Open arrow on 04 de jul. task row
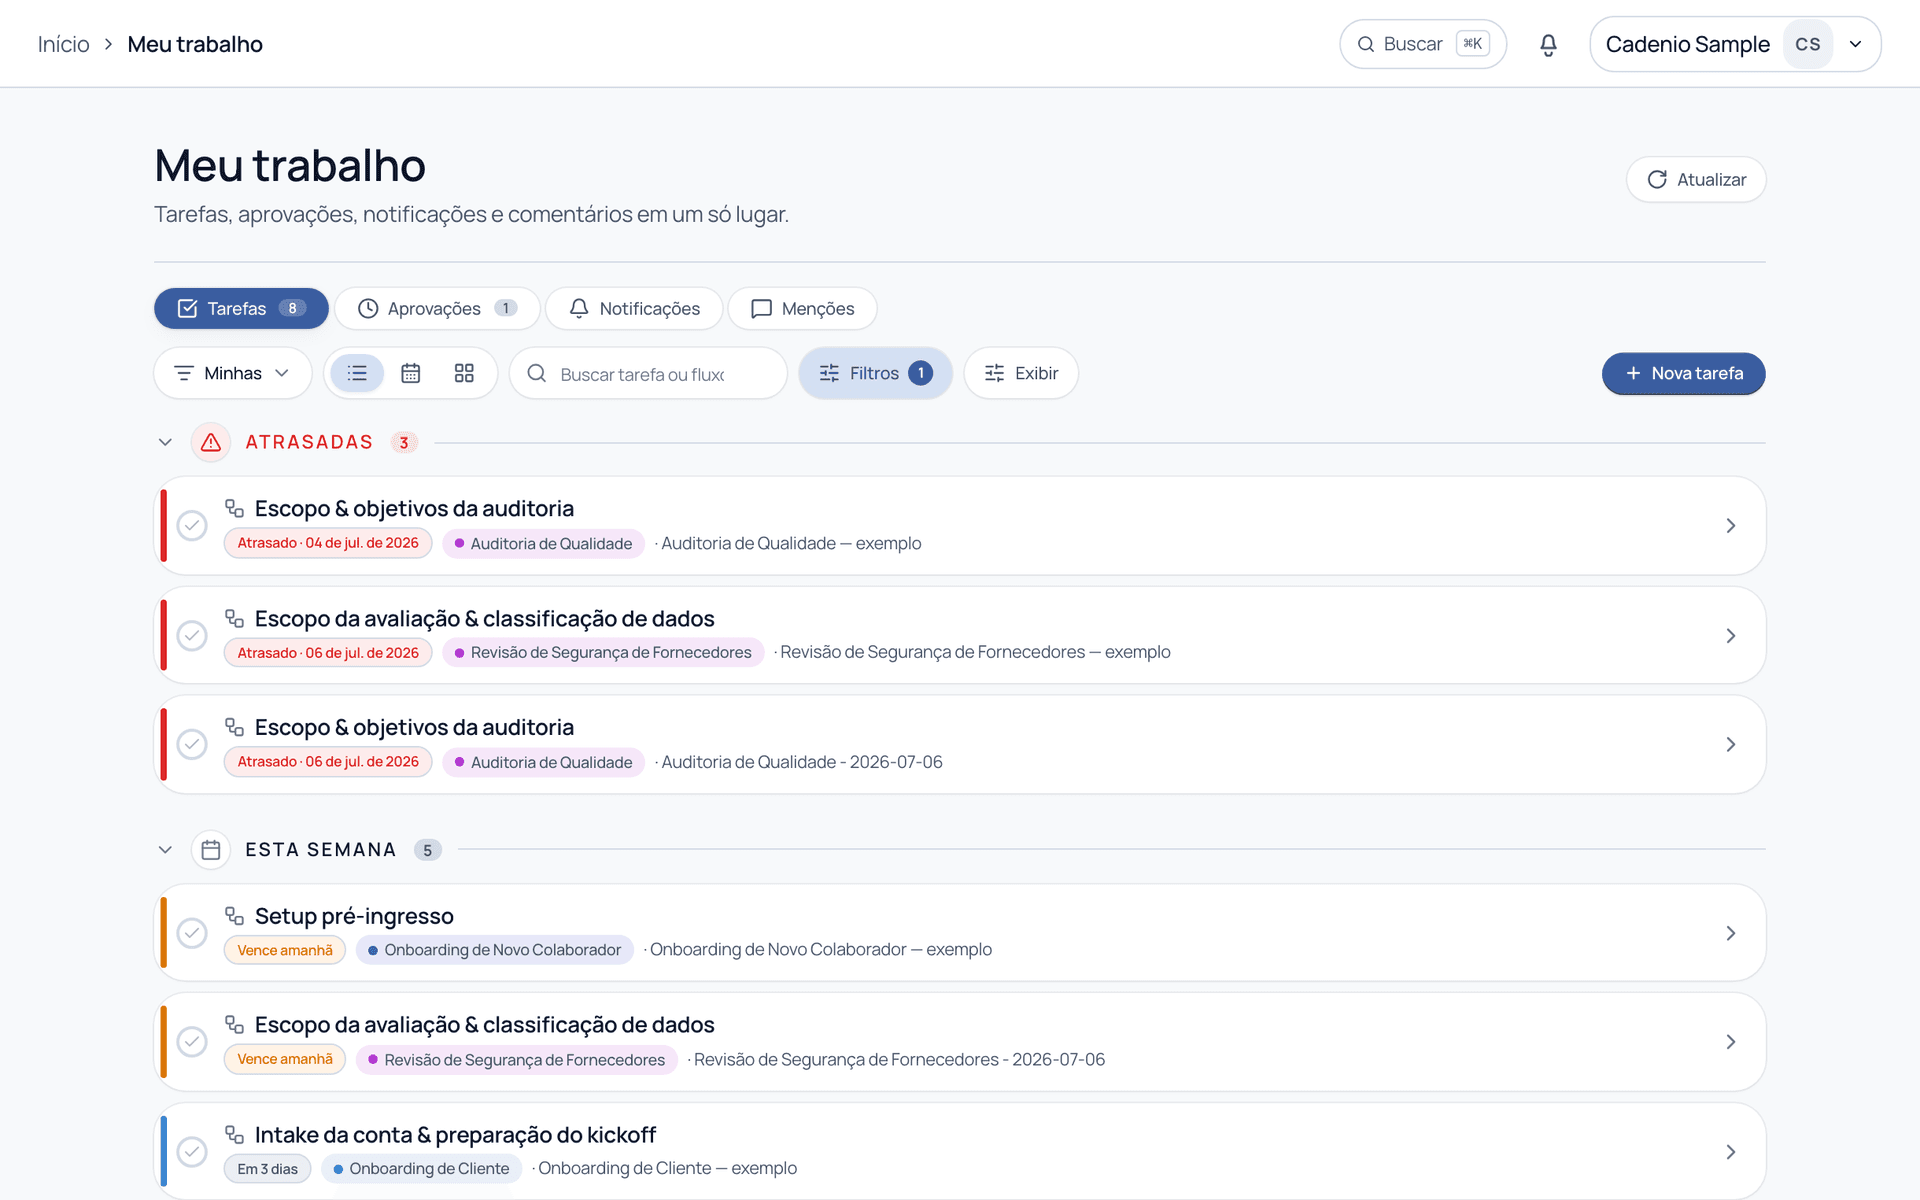 1730,526
